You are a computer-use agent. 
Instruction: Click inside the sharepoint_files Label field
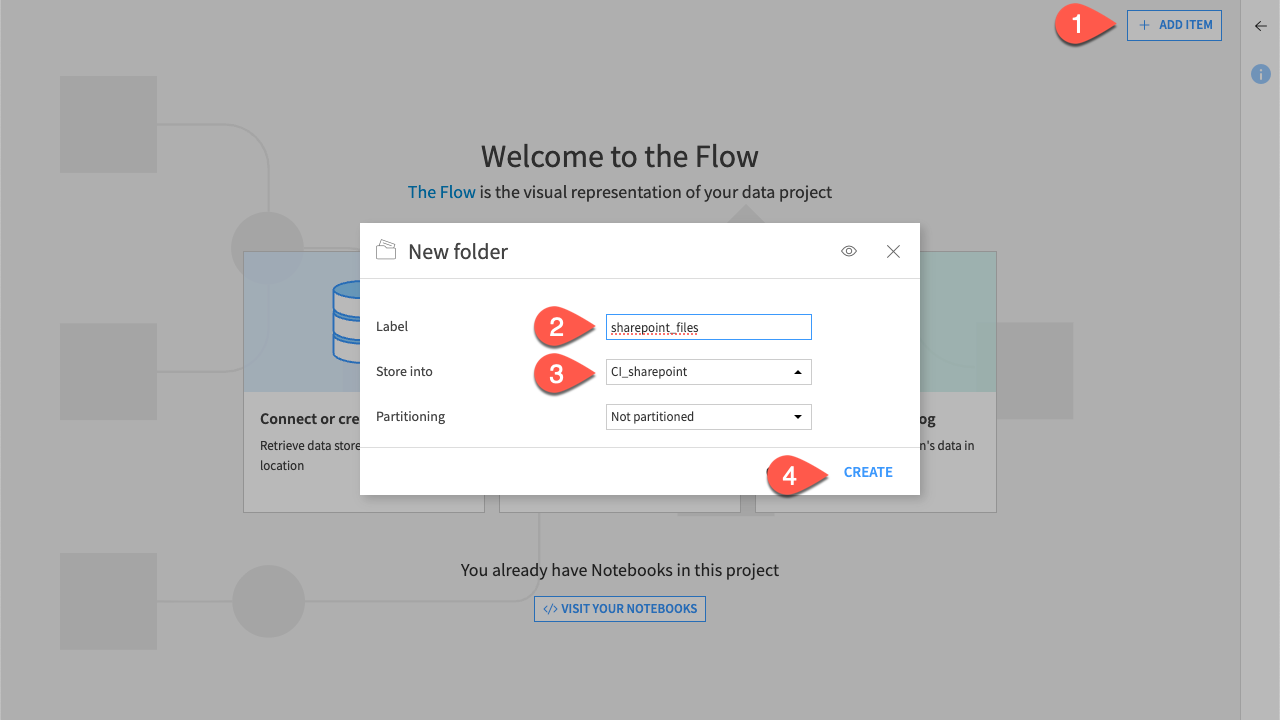pyautogui.click(x=708, y=326)
